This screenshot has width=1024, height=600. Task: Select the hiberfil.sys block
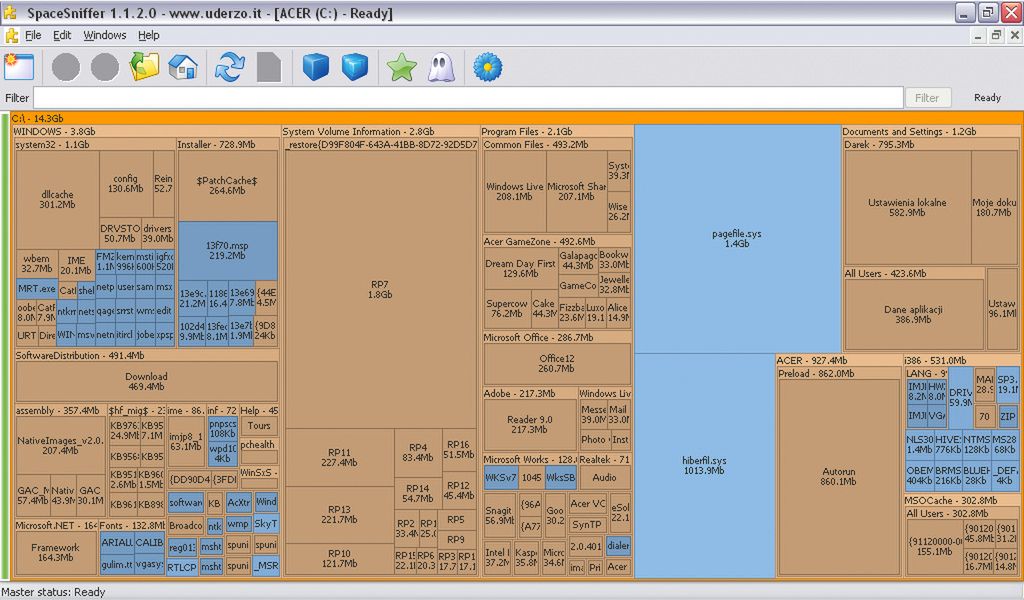point(705,465)
